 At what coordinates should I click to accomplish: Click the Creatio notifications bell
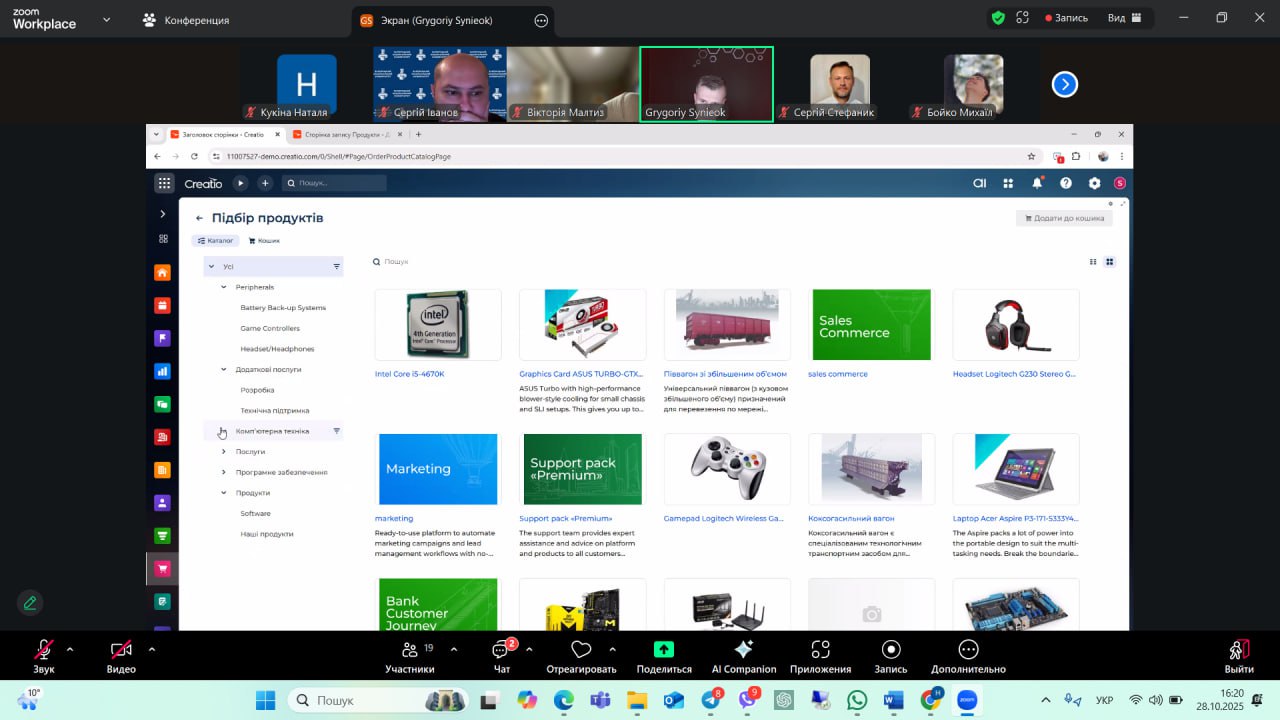(x=1037, y=183)
